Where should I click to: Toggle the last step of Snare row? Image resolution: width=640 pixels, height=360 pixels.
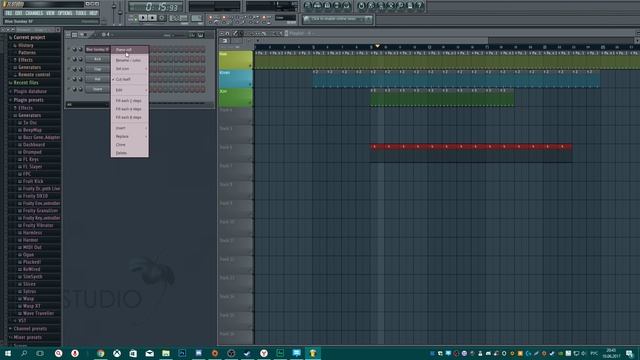tap(203, 89)
